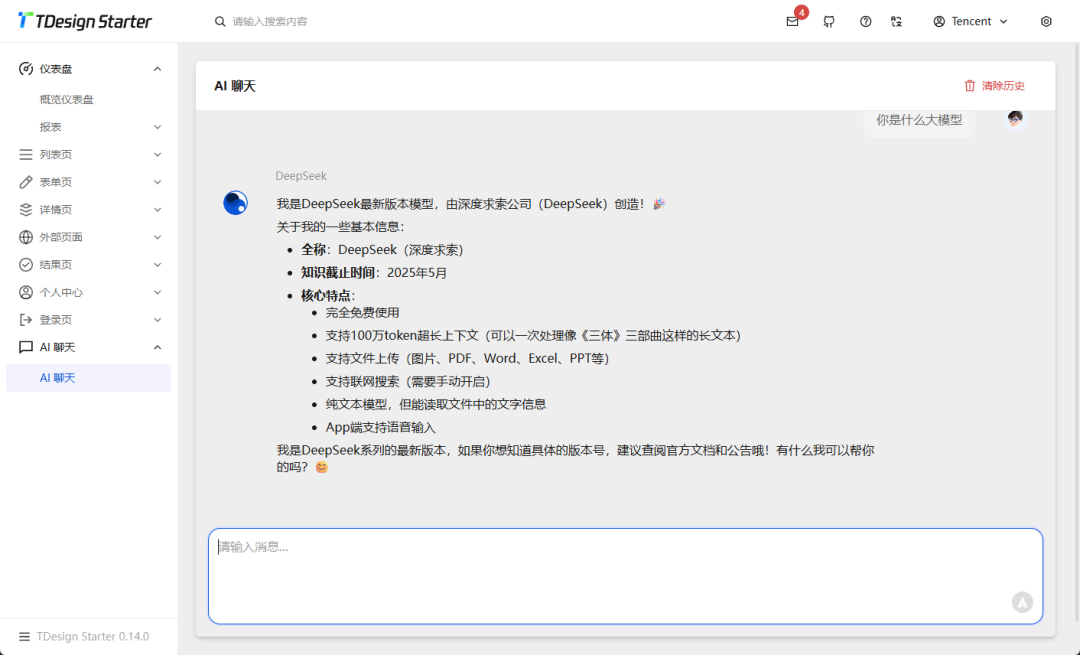Click the user avatar in chat

coord(1015,120)
